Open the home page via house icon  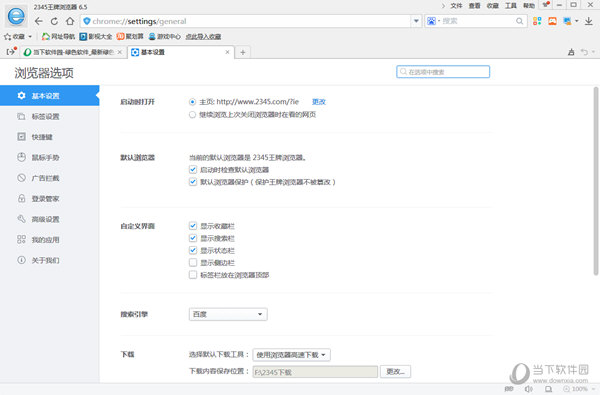[70, 21]
